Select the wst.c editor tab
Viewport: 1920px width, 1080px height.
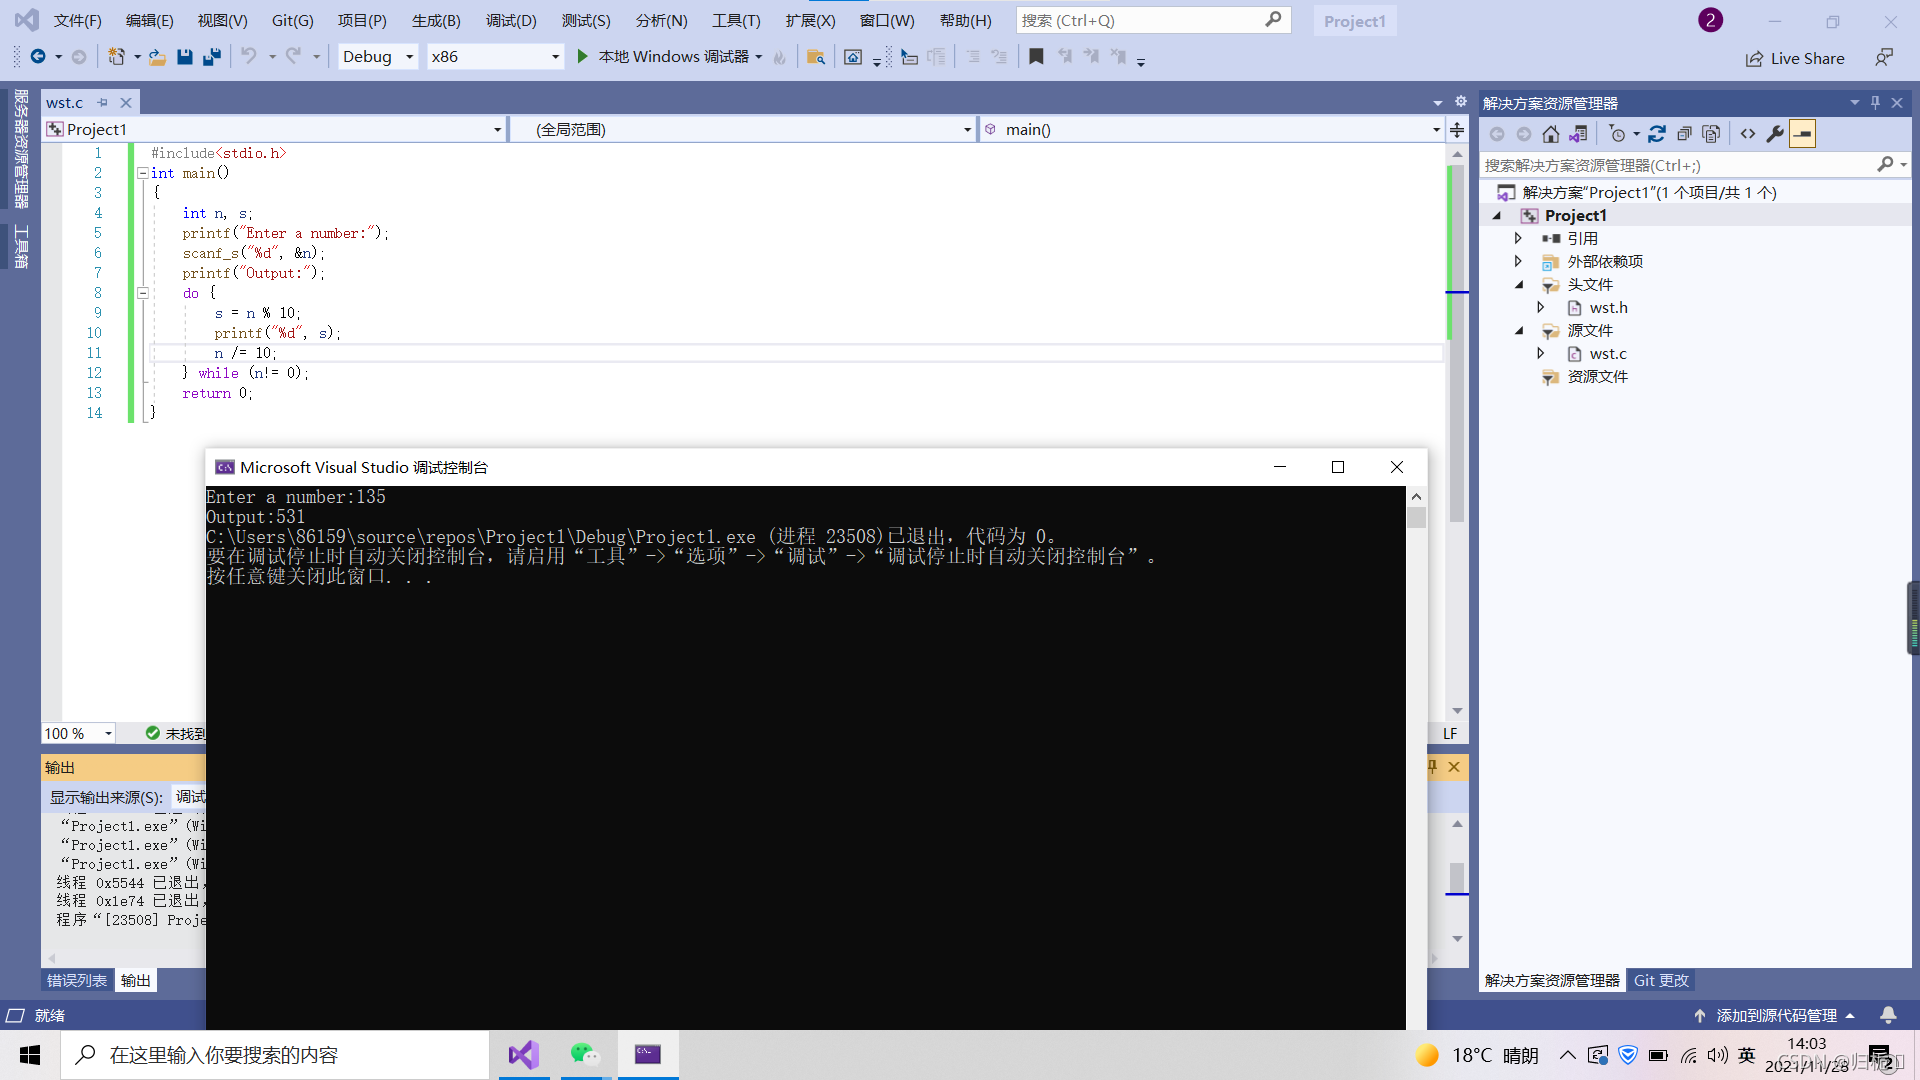pyautogui.click(x=64, y=102)
